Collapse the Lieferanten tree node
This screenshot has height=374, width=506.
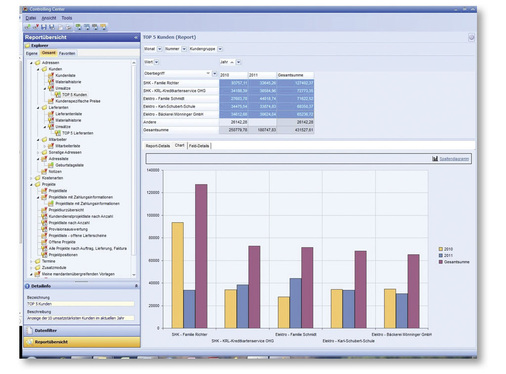38,108
